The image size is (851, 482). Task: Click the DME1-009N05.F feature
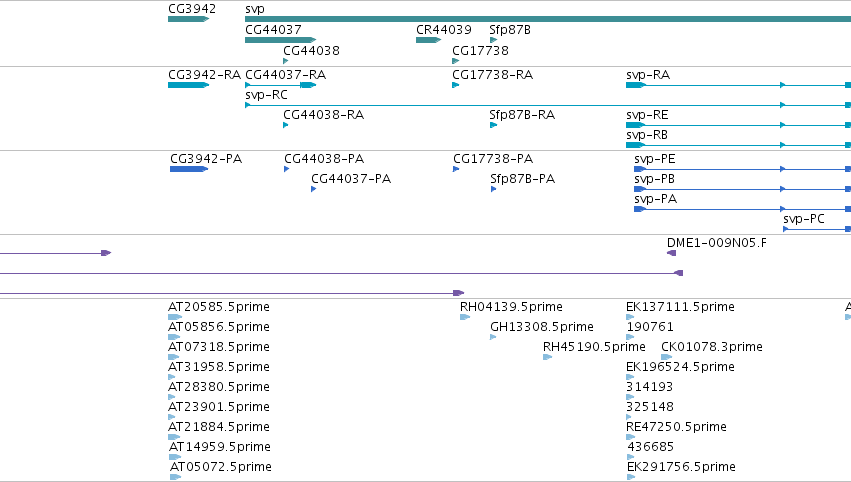pyautogui.click(x=672, y=253)
